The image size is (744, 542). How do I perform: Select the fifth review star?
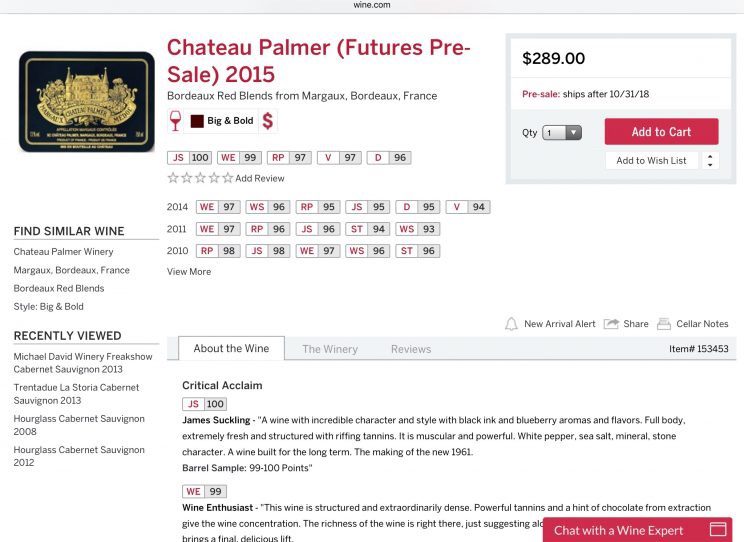coord(228,178)
